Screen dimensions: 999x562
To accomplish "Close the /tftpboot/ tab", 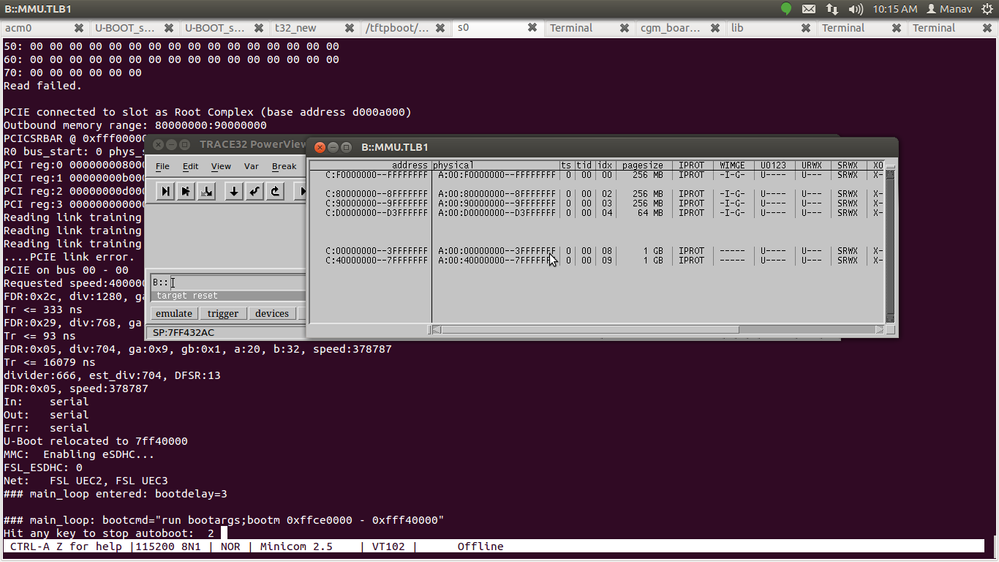I will [x=440, y=28].
